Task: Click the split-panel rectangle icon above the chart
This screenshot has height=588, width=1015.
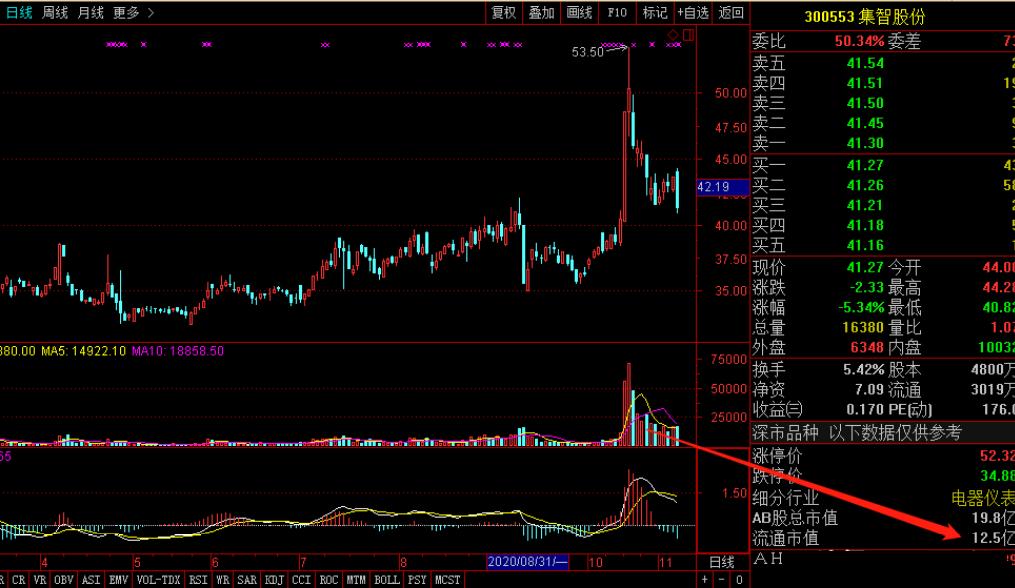Action: (x=688, y=34)
